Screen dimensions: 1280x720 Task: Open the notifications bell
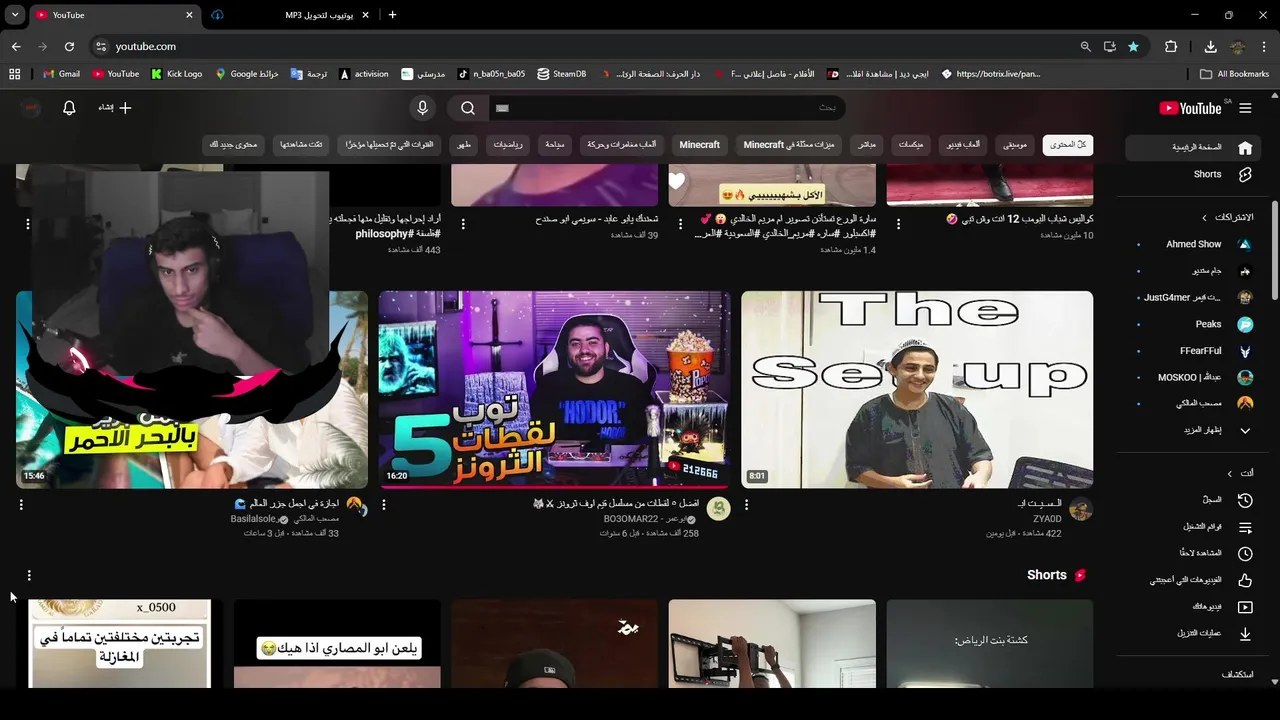click(69, 108)
